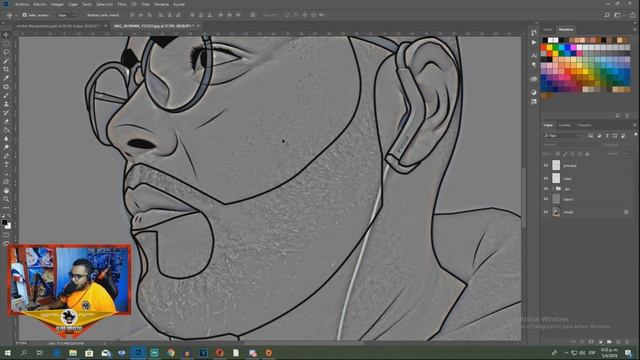Switch to the Color tab

coord(548,29)
